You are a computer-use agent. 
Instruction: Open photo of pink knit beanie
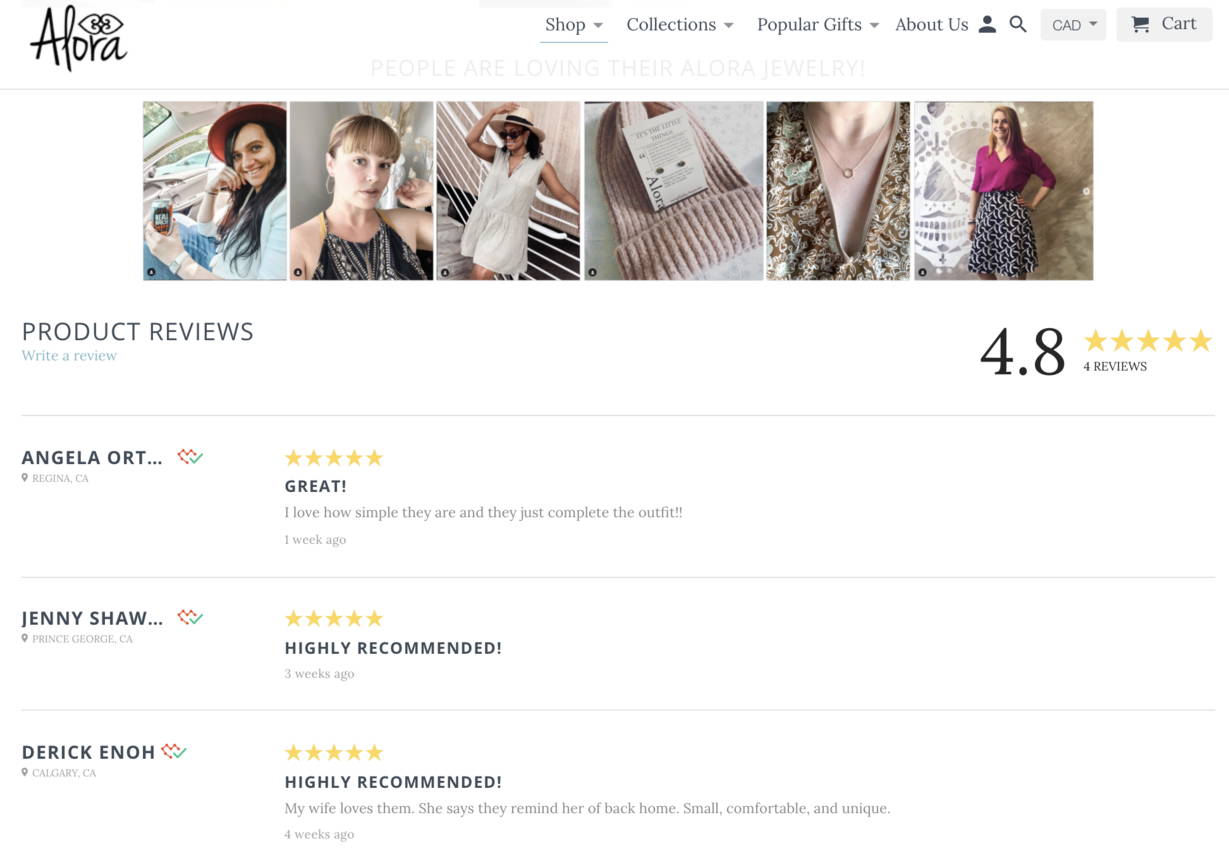pyautogui.click(x=674, y=190)
